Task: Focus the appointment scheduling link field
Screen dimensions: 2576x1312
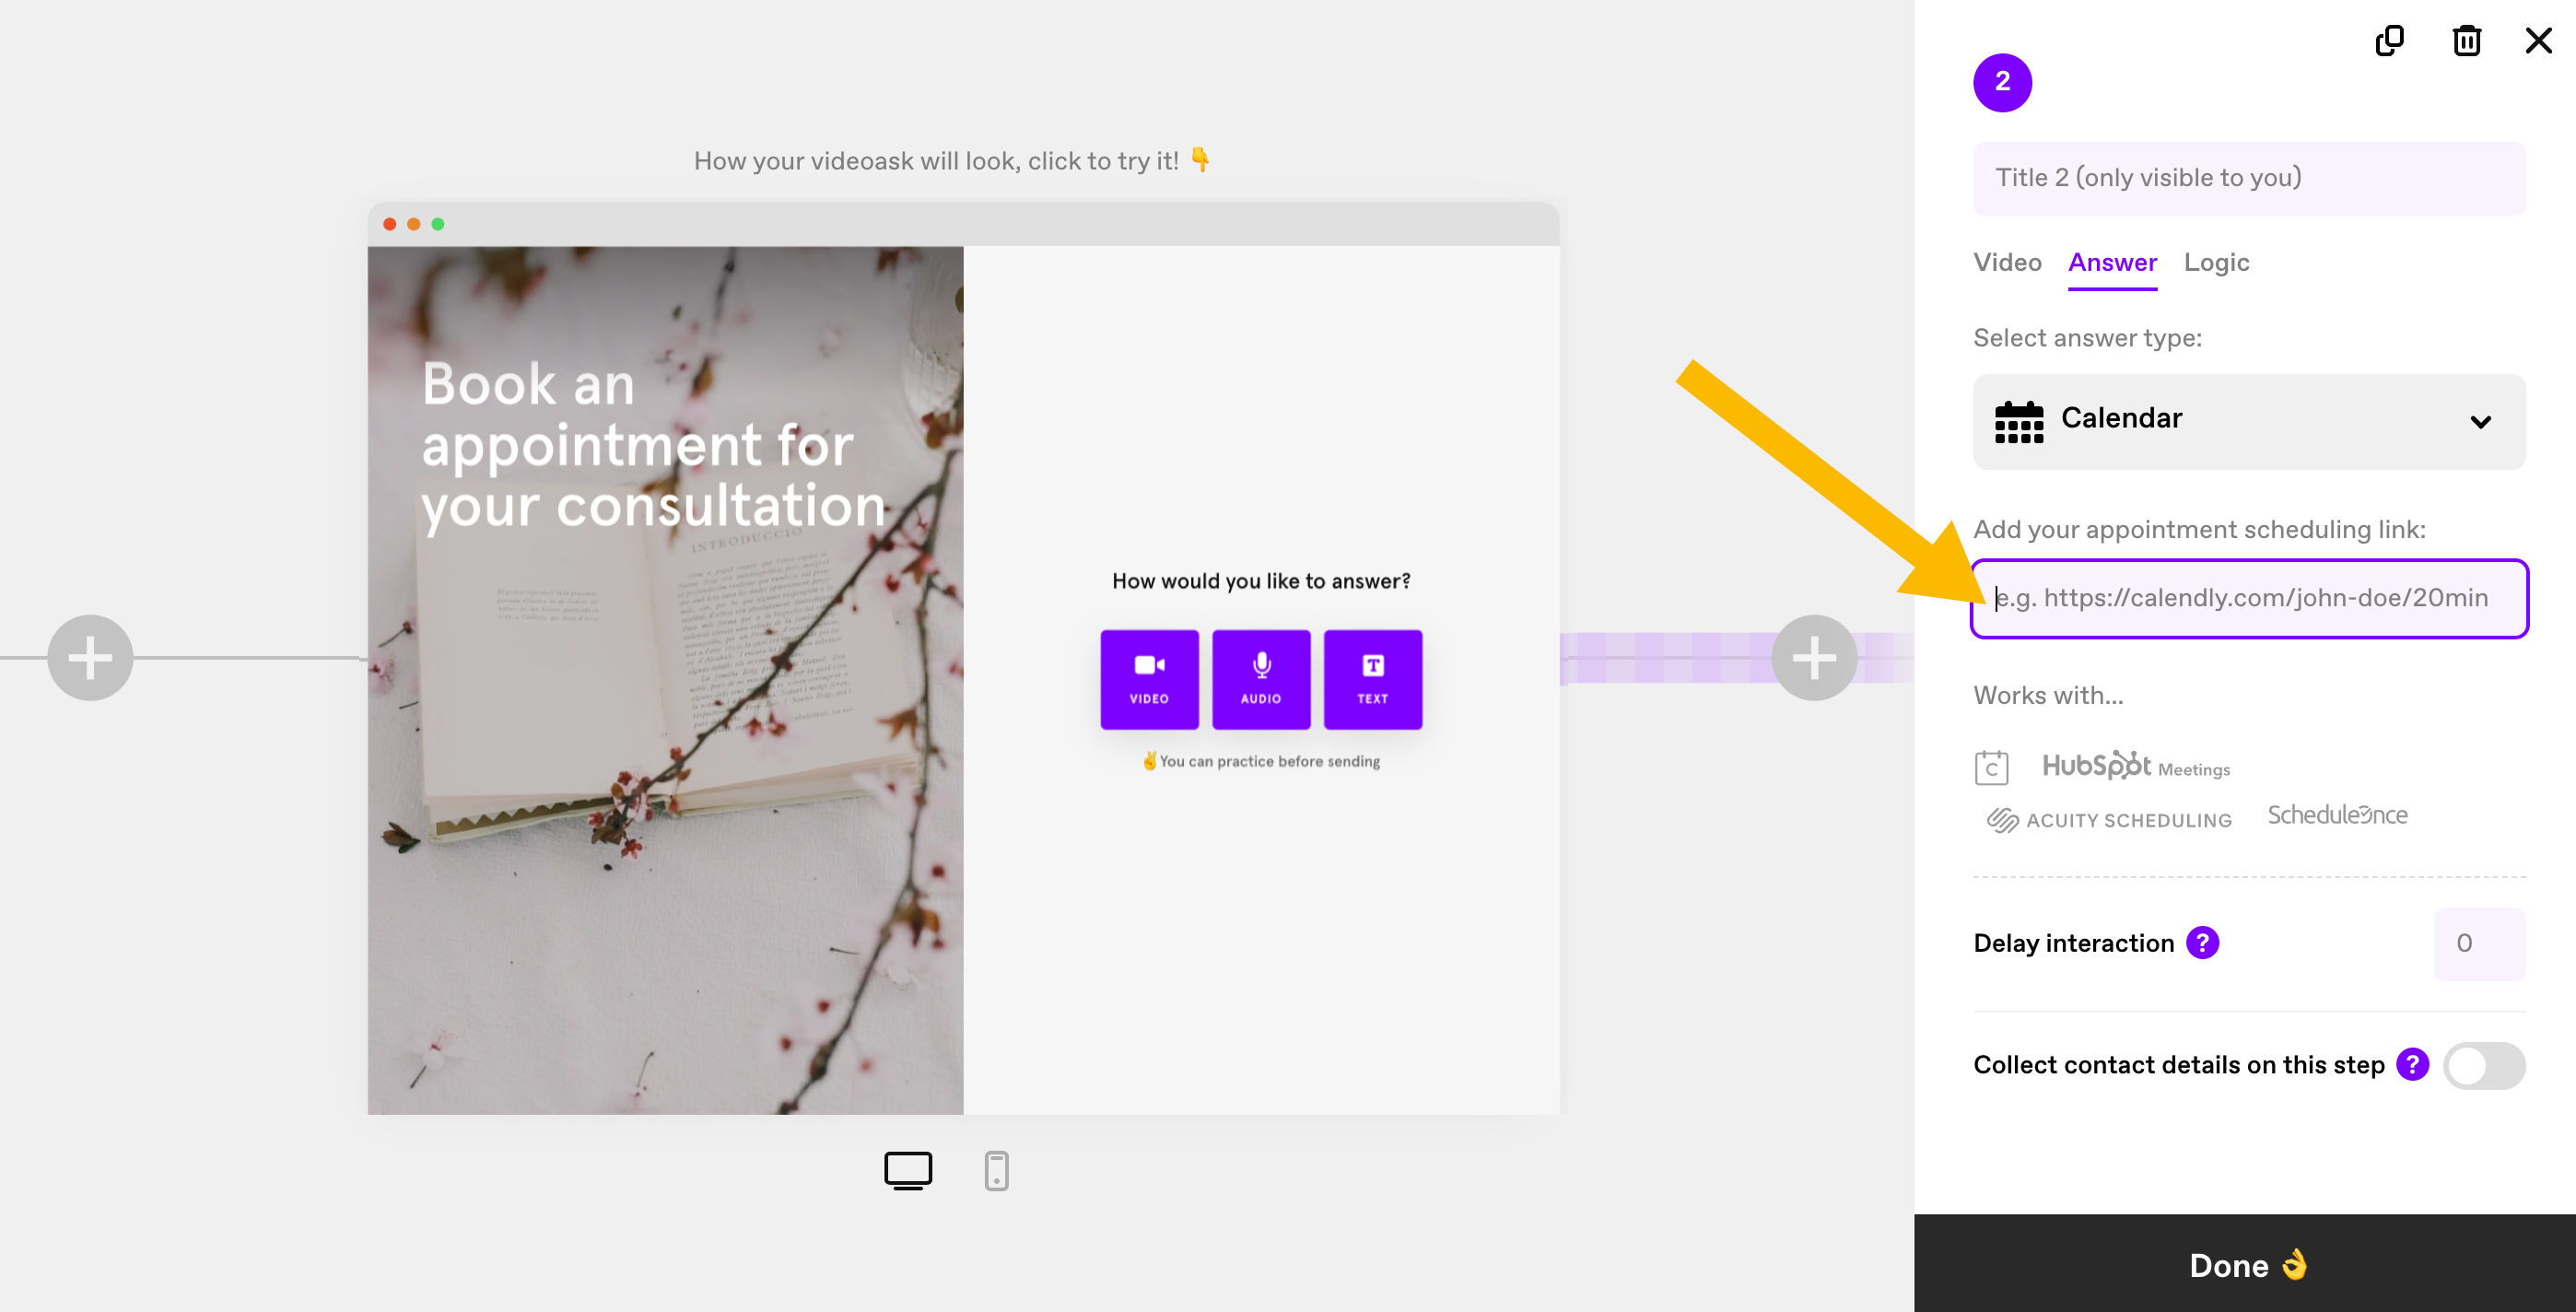Action: pyautogui.click(x=2249, y=598)
